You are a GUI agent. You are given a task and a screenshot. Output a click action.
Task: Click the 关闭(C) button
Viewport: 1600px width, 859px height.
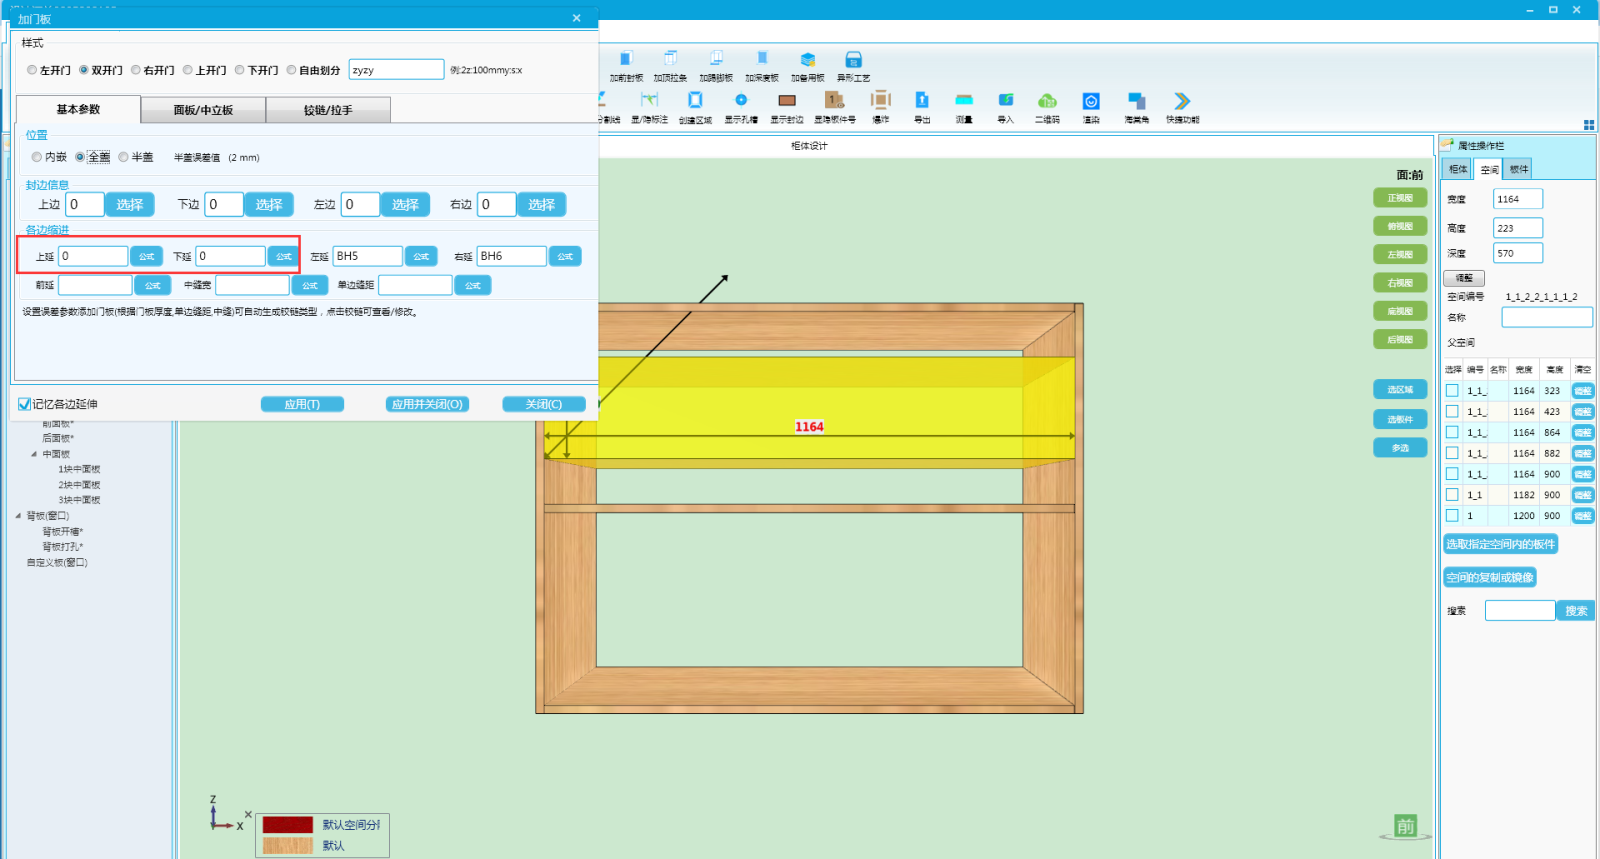click(x=543, y=404)
